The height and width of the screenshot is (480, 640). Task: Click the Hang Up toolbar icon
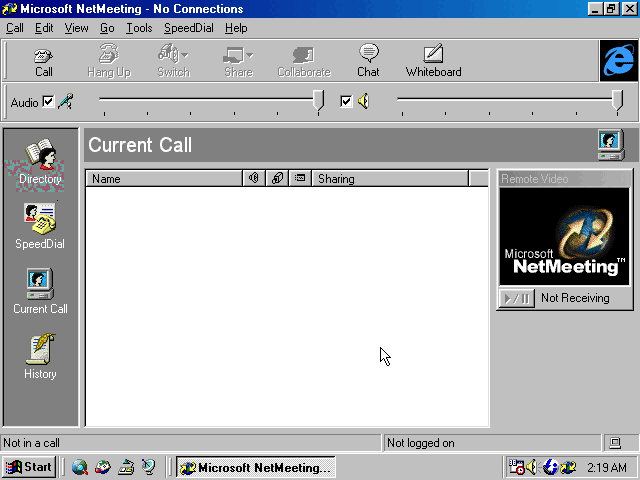click(109, 54)
